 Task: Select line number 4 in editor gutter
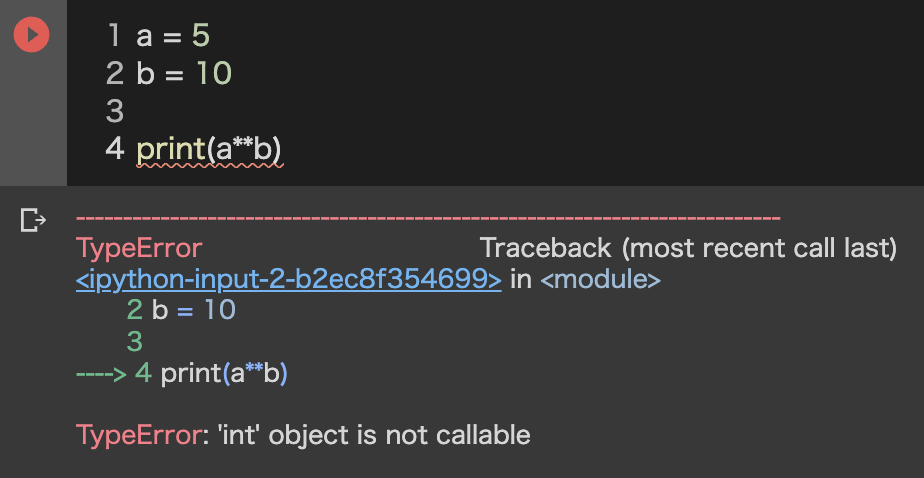[114, 148]
